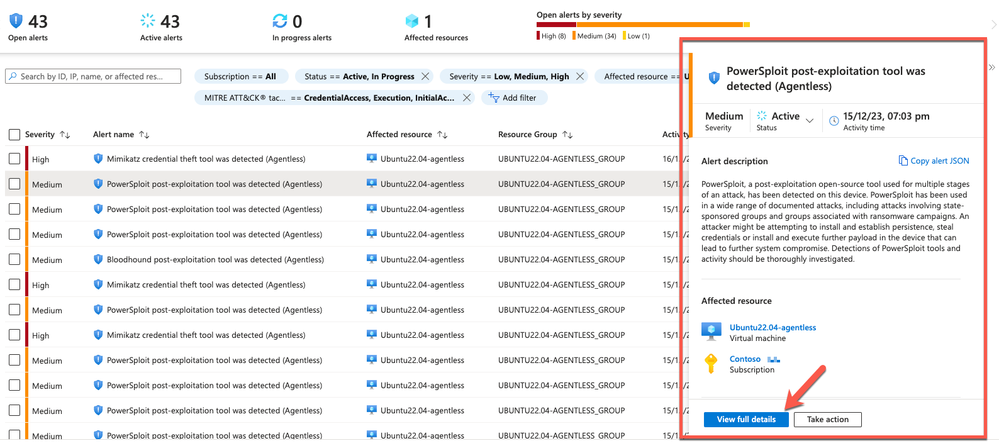Click the Open alerts shield icon
The height and width of the screenshot is (448, 999).
coord(17,21)
